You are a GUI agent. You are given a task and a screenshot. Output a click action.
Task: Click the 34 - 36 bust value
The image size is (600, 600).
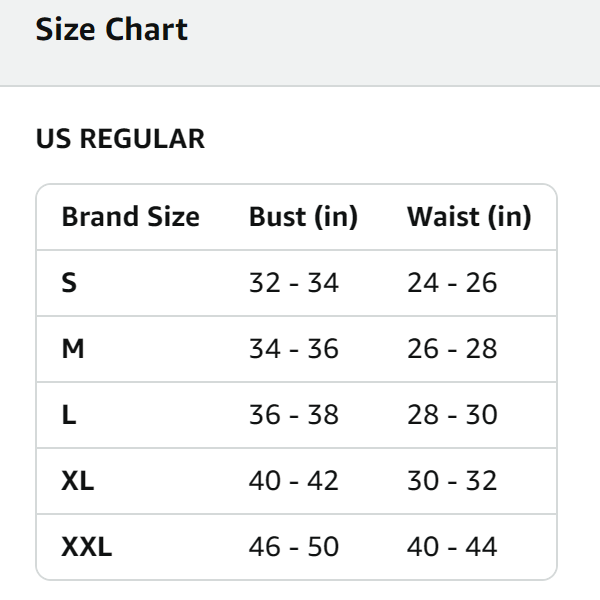pos(293,349)
